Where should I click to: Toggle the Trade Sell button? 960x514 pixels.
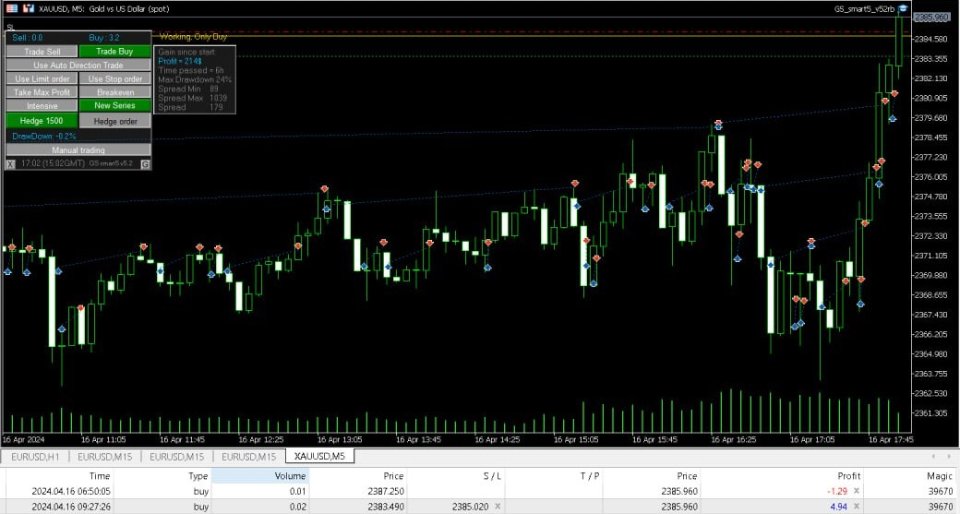pos(42,51)
